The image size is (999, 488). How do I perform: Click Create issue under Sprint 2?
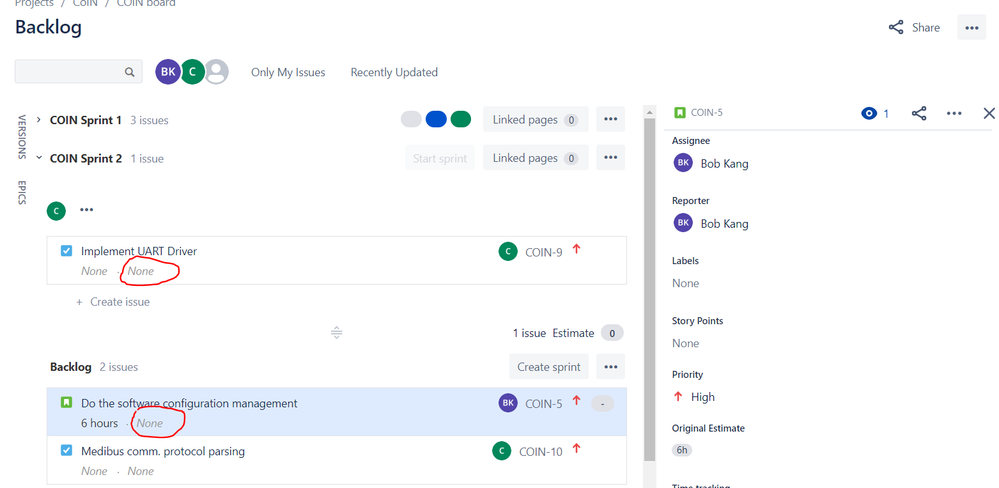point(113,302)
